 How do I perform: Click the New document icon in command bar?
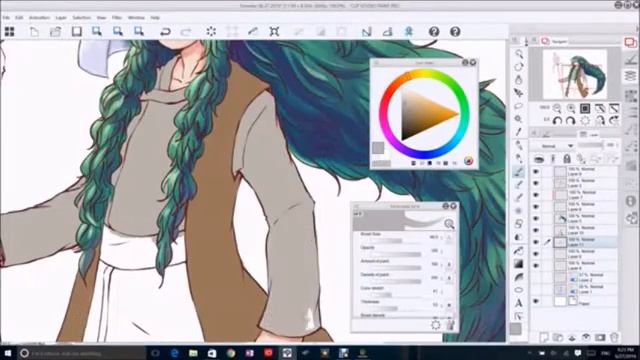(x=35, y=31)
